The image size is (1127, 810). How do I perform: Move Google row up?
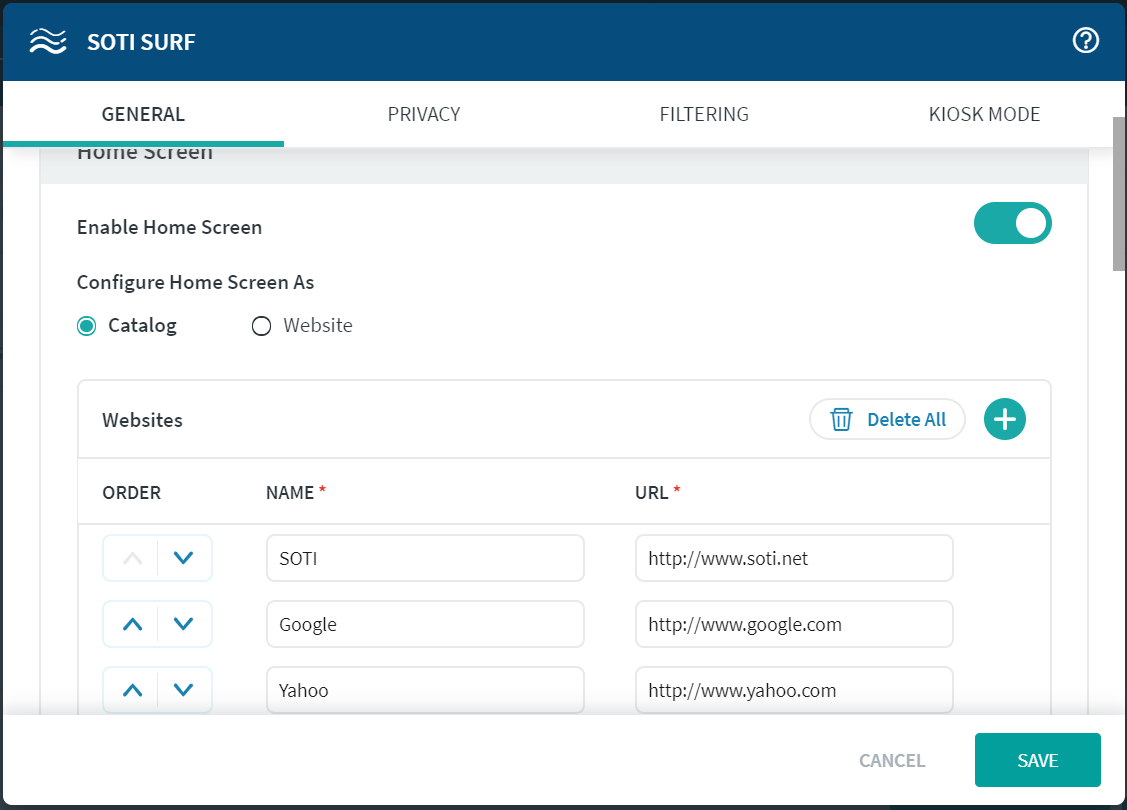point(132,624)
